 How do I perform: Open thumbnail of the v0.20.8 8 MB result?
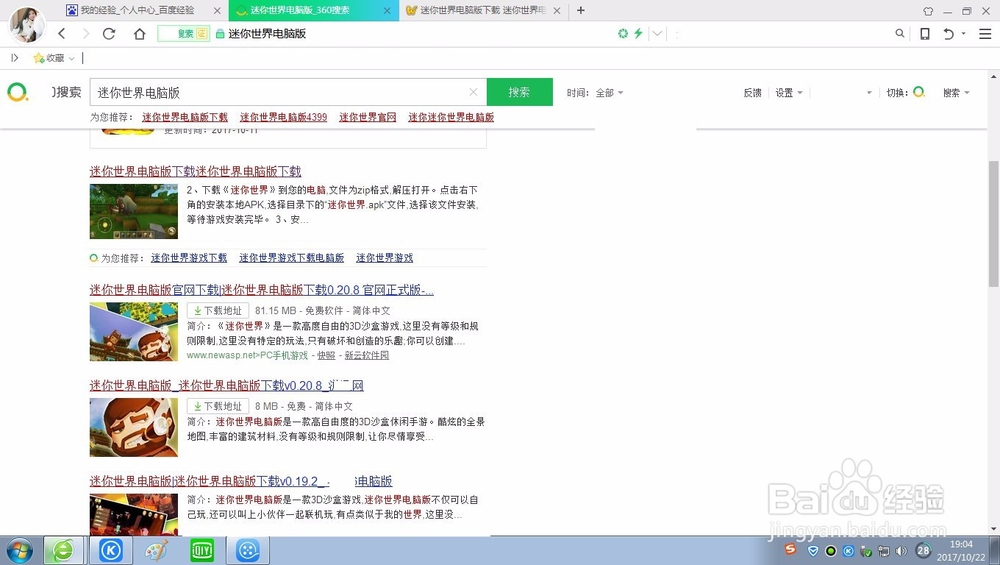point(134,427)
